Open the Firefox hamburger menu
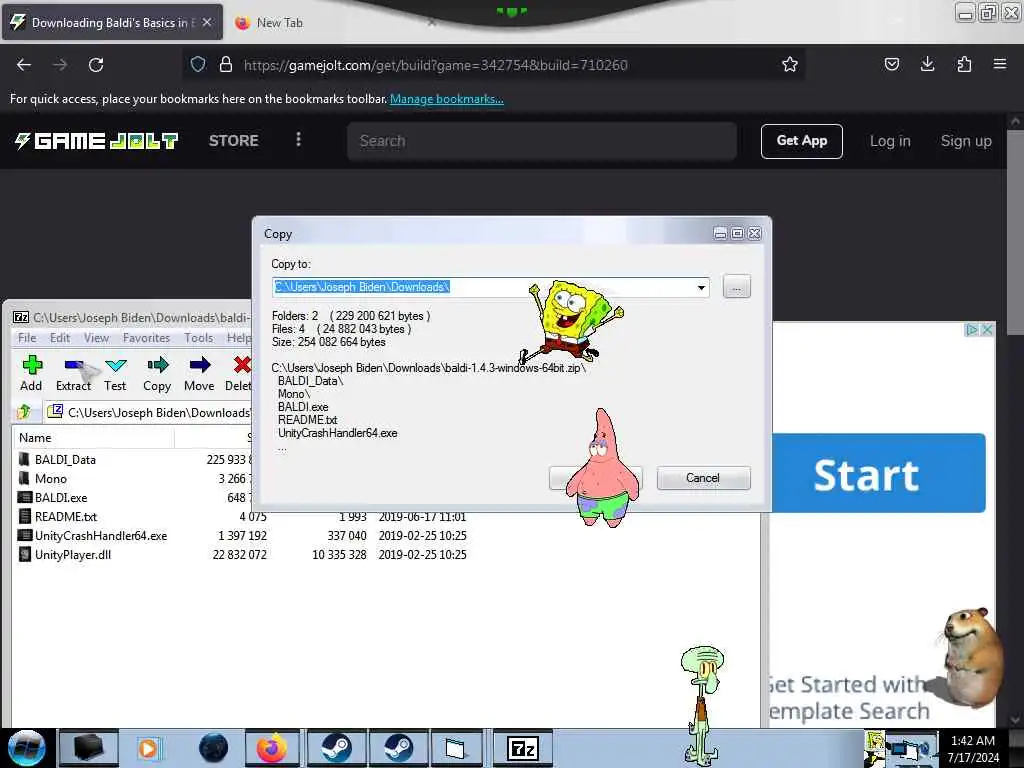This screenshot has height=768, width=1024. click(1000, 64)
